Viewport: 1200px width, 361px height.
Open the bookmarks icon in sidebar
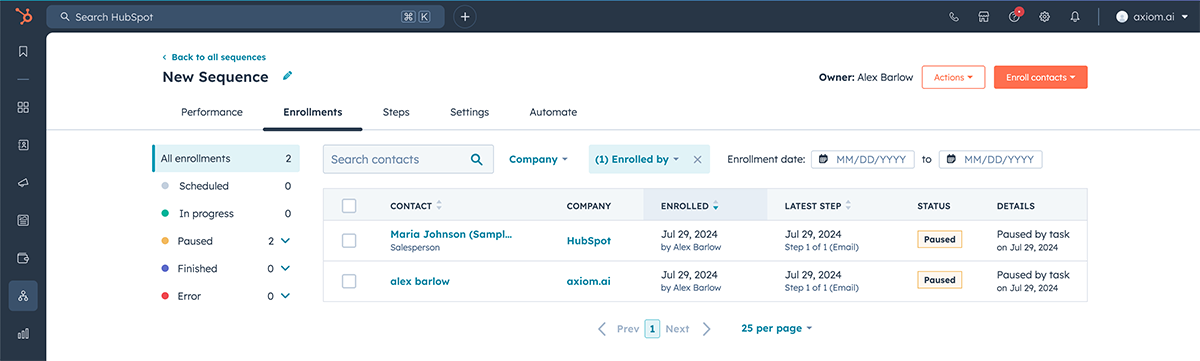(23, 52)
